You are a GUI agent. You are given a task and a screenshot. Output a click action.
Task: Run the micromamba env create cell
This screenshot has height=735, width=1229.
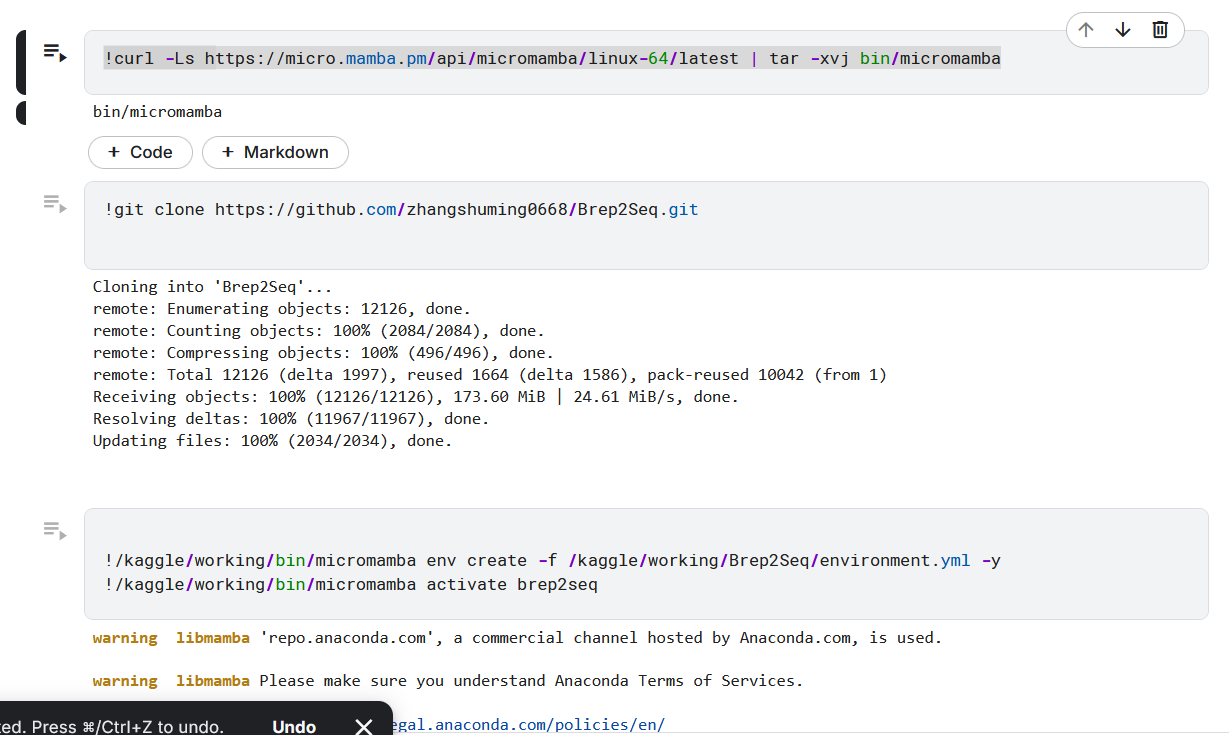[54, 530]
